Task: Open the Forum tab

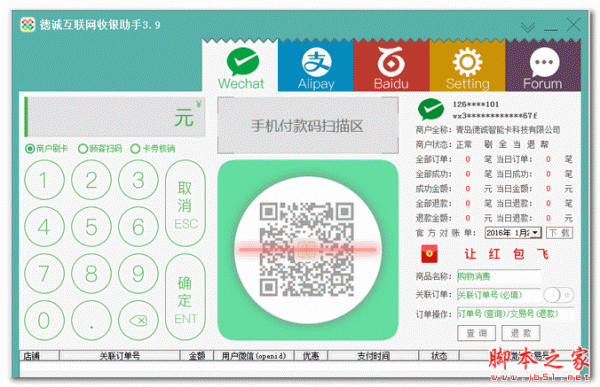Action: [543, 66]
